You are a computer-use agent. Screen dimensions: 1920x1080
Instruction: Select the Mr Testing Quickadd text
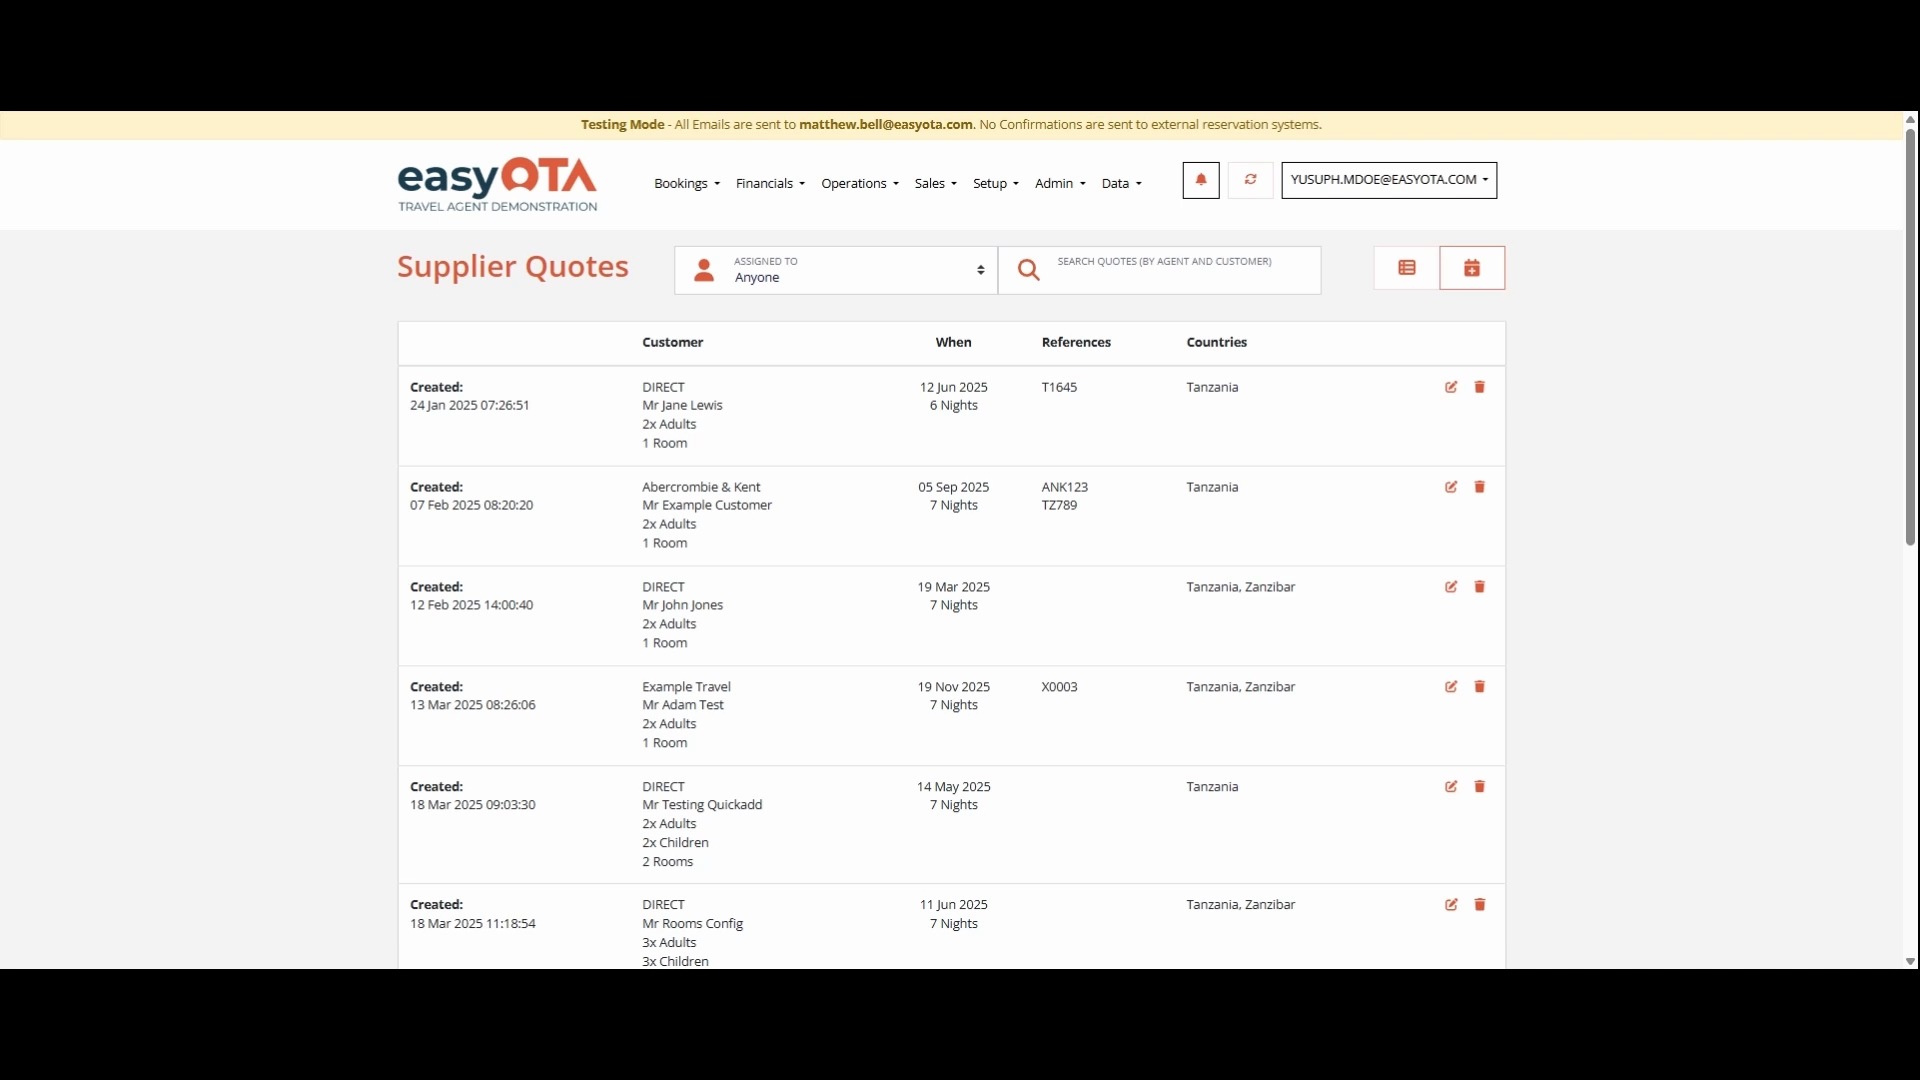point(702,805)
